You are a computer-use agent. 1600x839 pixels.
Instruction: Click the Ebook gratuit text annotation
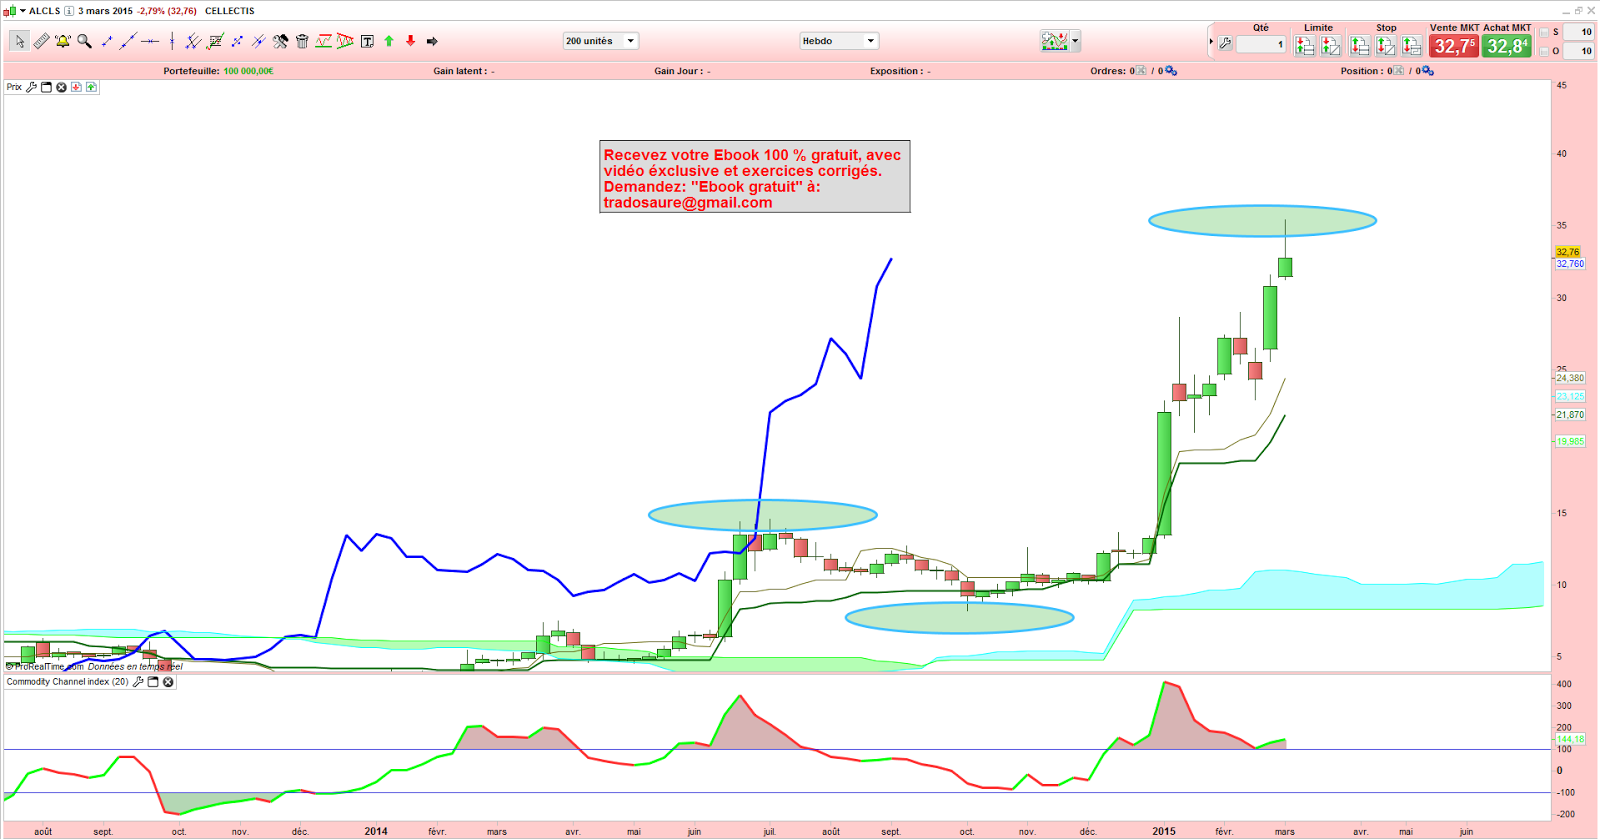(755, 176)
